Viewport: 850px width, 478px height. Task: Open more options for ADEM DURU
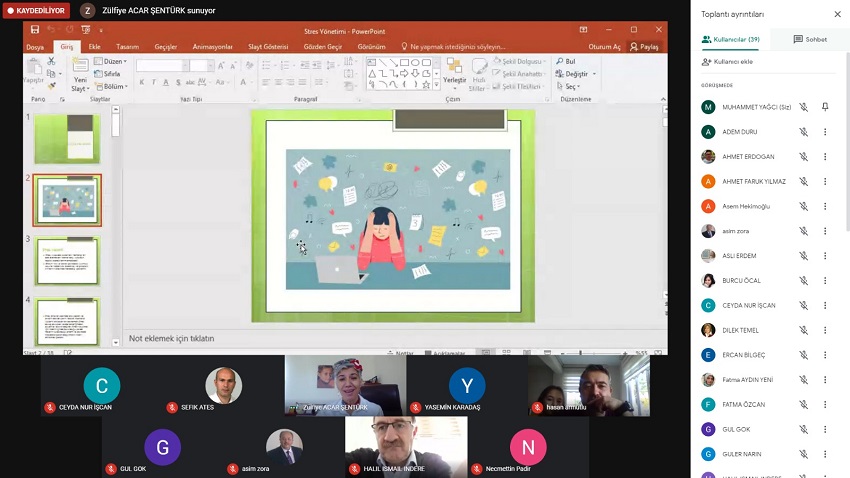point(825,132)
